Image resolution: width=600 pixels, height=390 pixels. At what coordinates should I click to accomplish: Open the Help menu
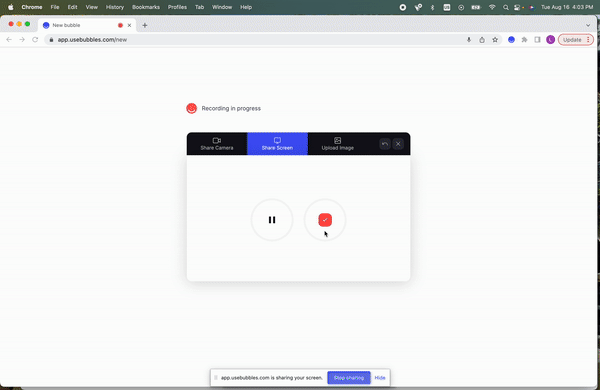246,7
